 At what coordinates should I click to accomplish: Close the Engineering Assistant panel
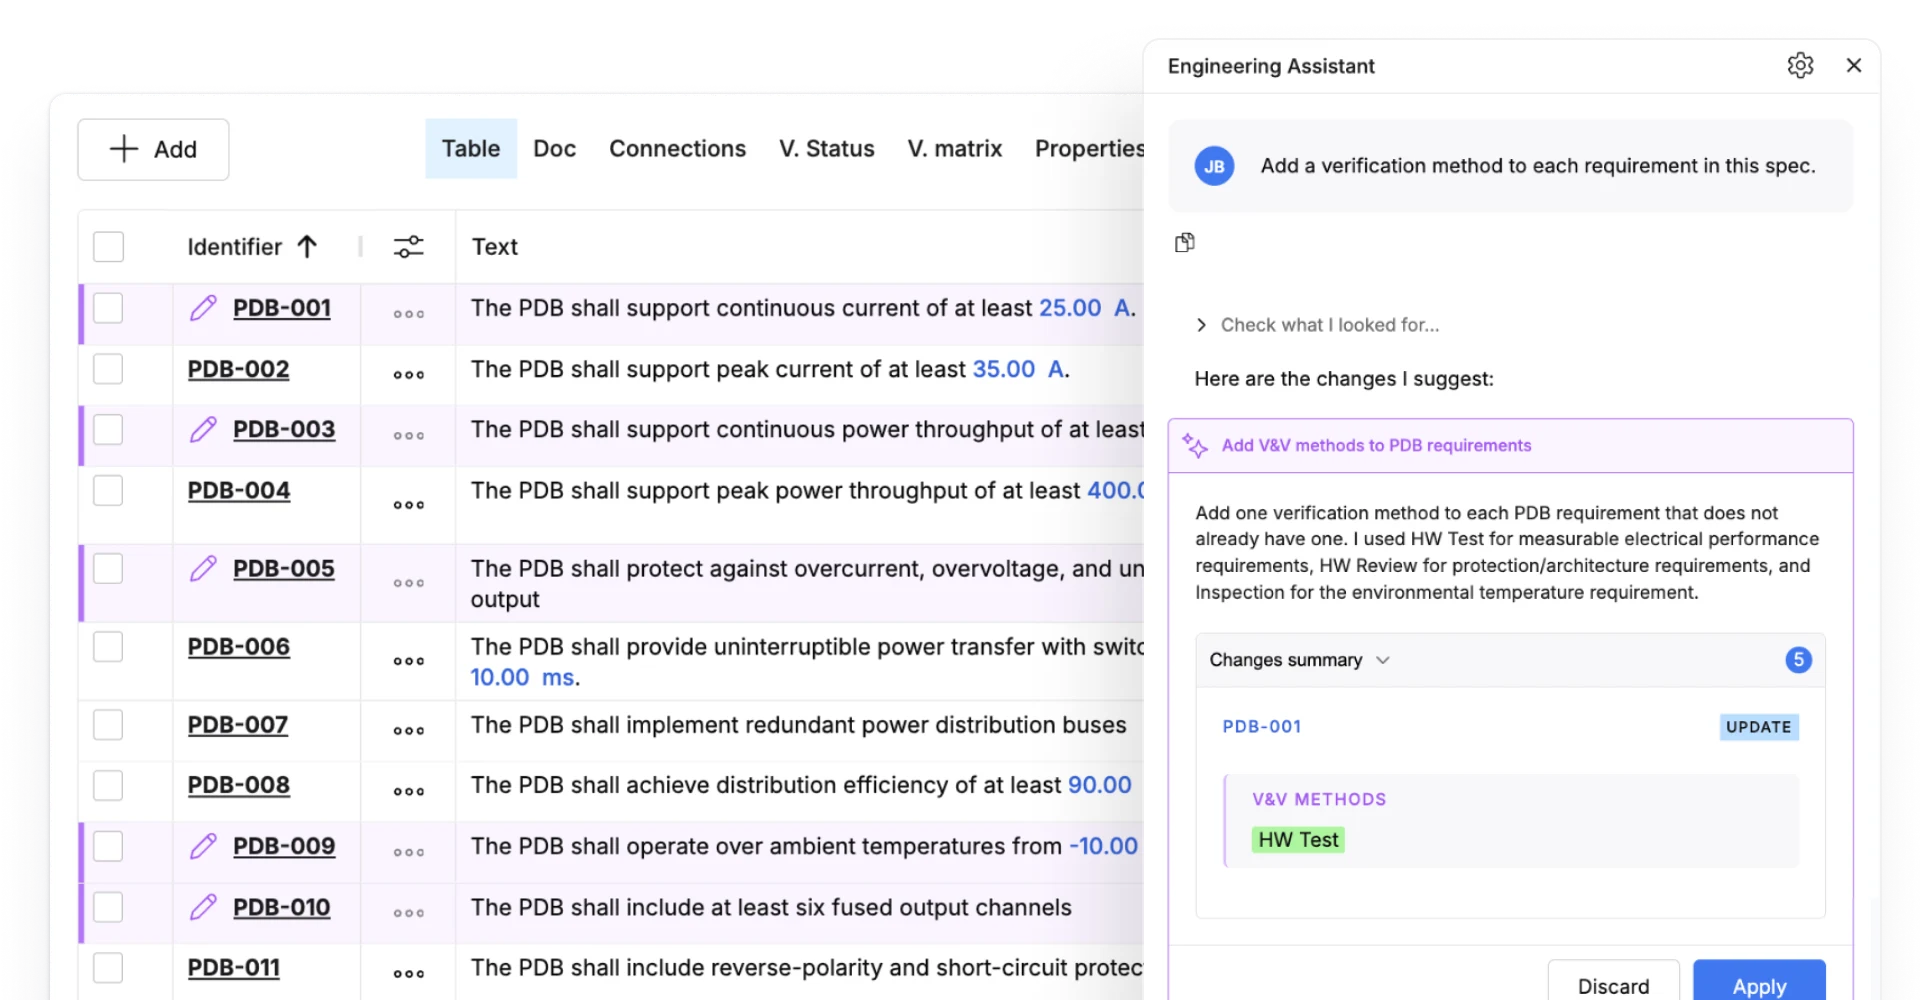pos(1854,65)
